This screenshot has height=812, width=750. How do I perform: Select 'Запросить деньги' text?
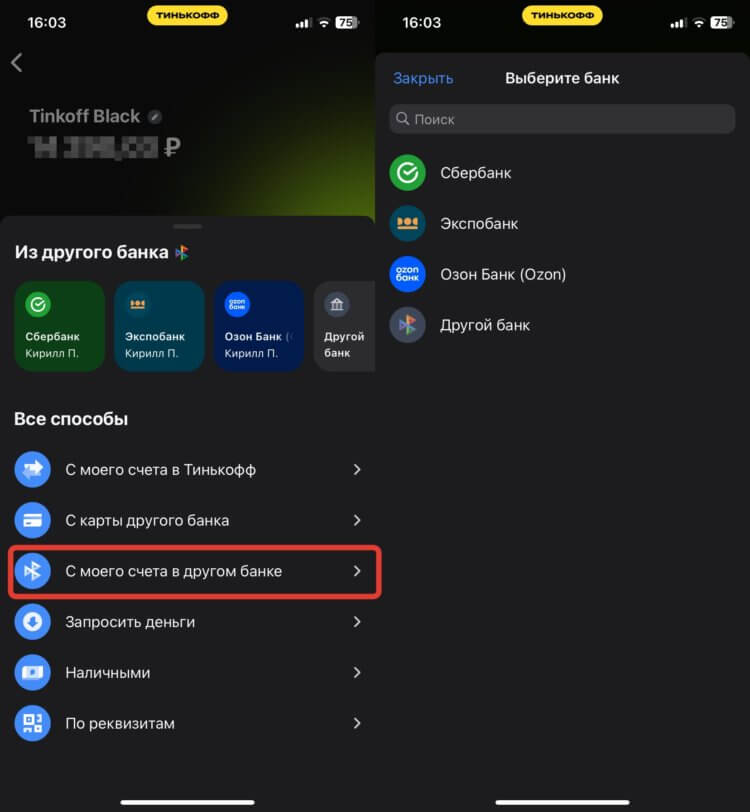[x=130, y=622]
